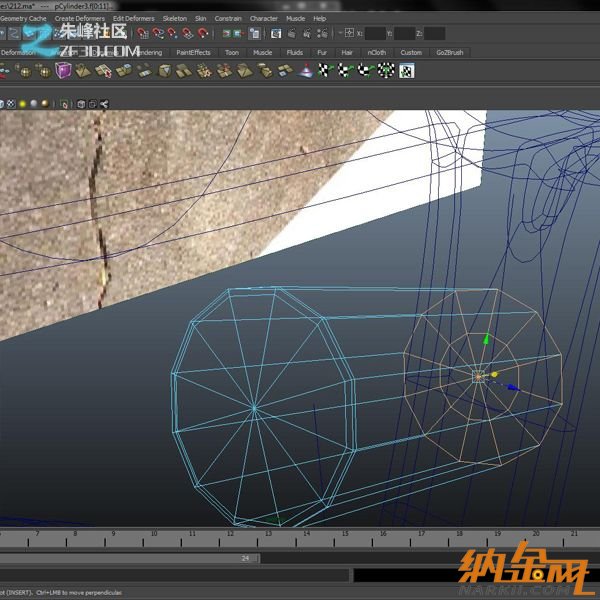Open the Skeleton menu
This screenshot has height=600, width=600.
[174, 18]
